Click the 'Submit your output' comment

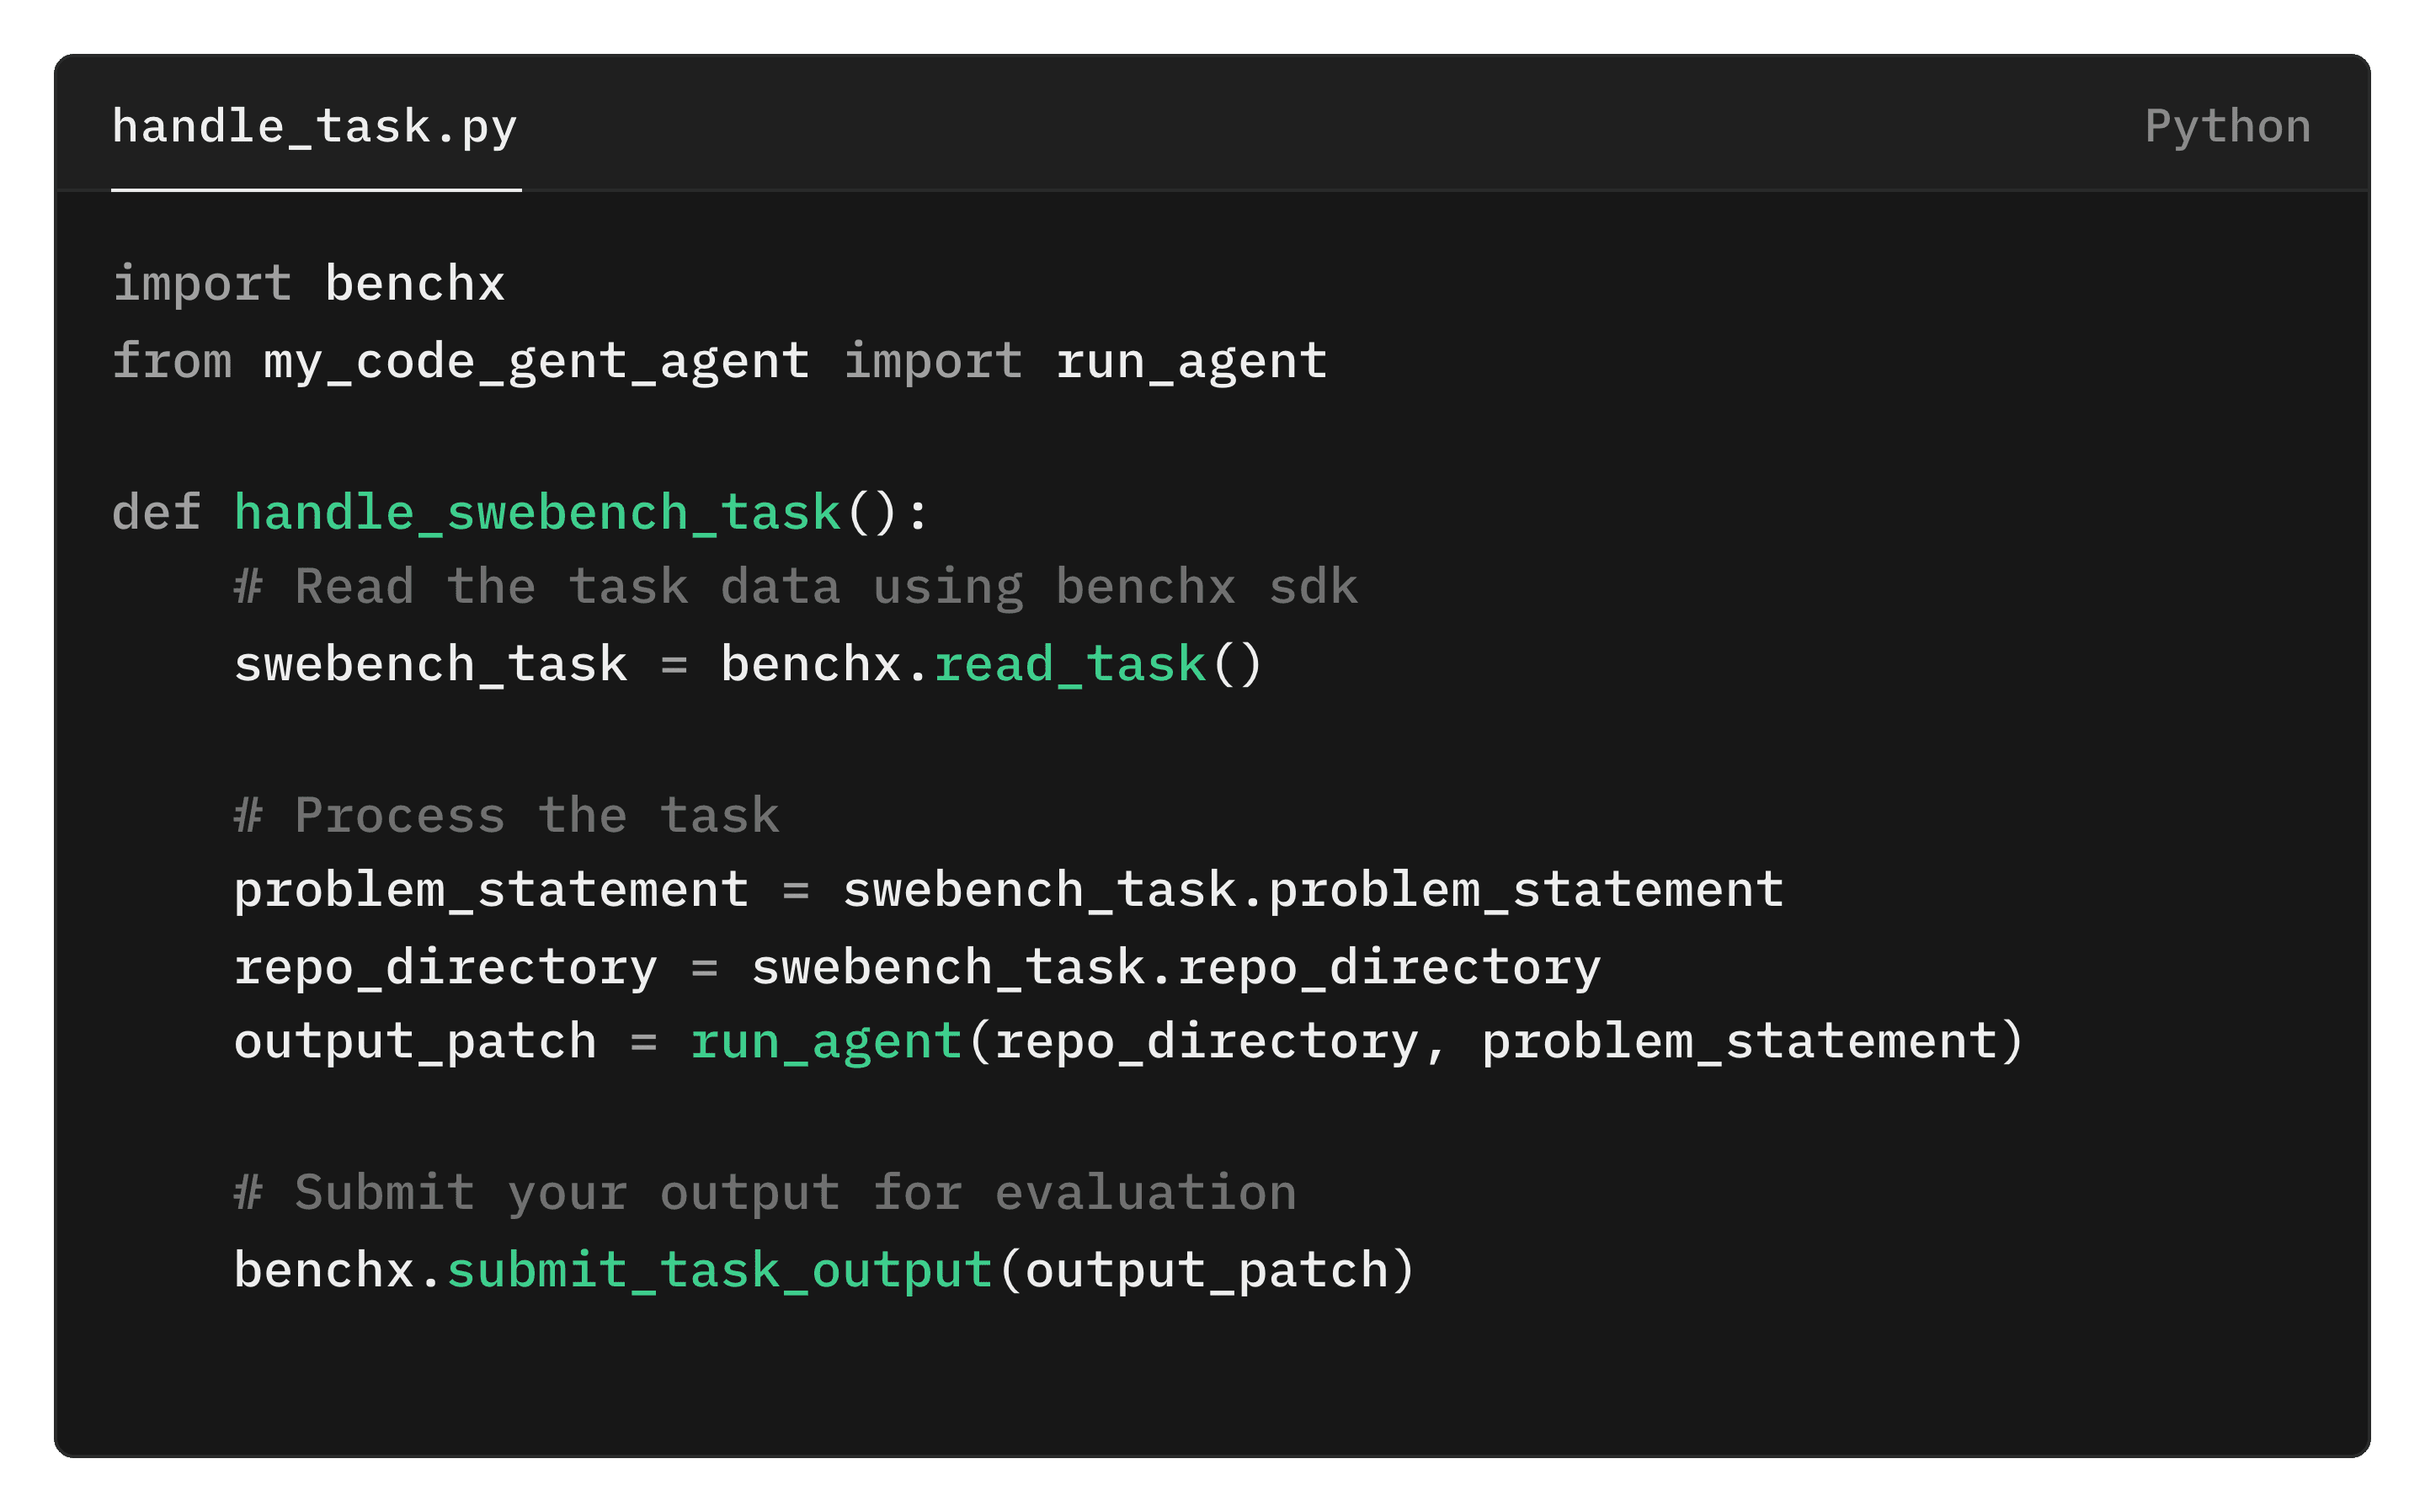[765, 1194]
